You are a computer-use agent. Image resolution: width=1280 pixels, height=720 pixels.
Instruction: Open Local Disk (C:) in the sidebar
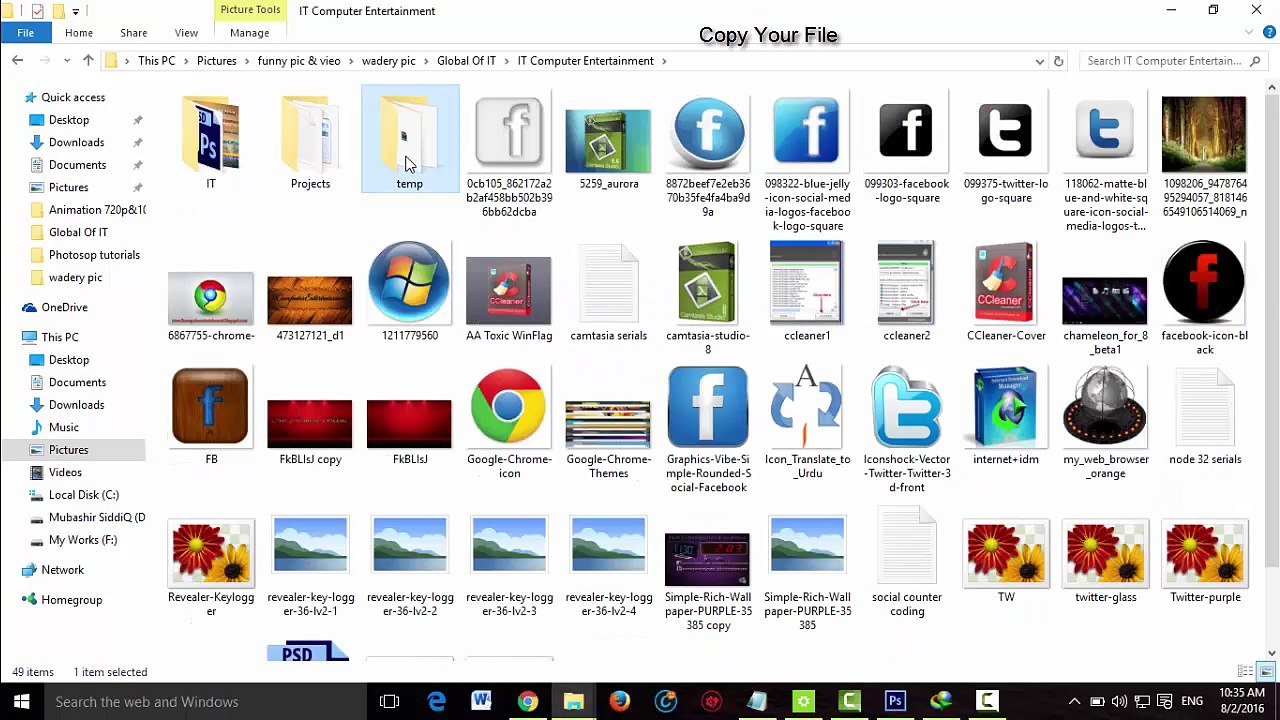(x=84, y=495)
